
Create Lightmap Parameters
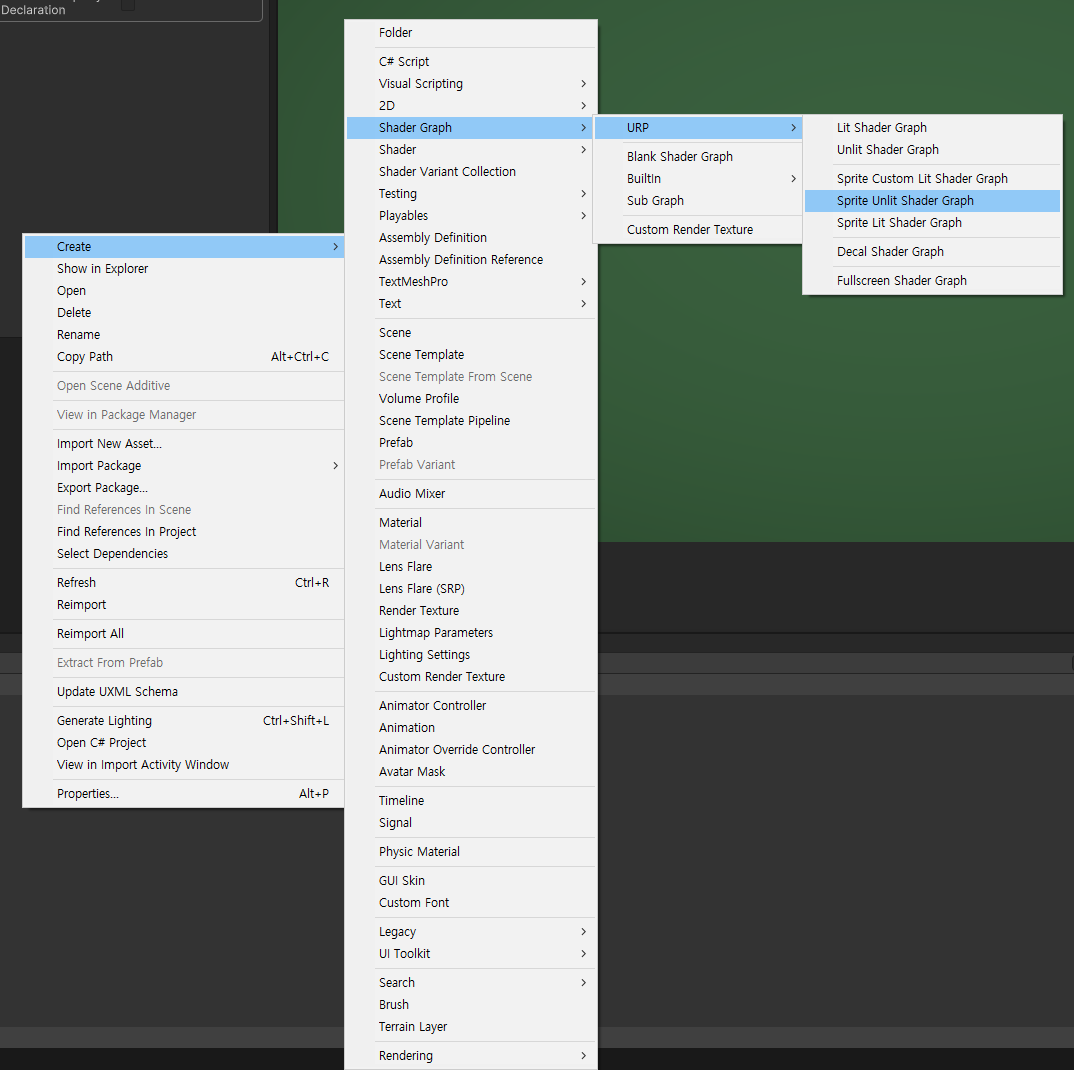[x=471, y=633]
